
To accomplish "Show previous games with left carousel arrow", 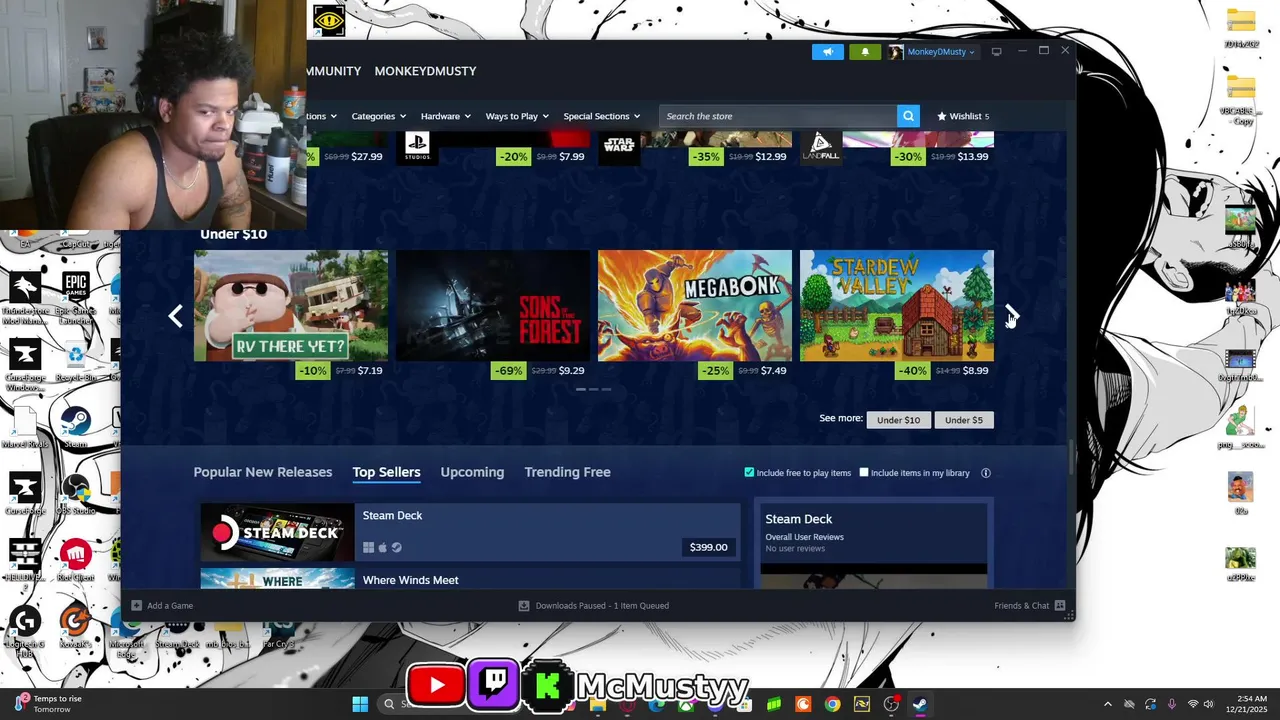I will tap(176, 316).
